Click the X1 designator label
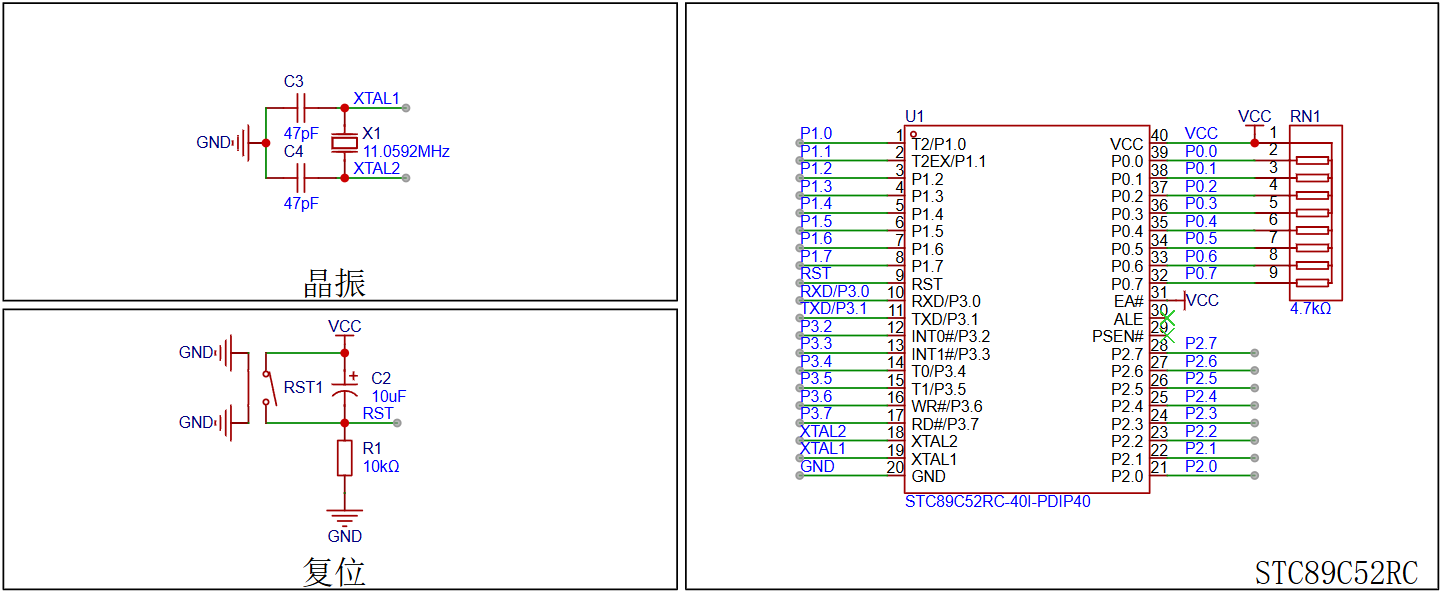1442x592 pixels. click(371, 133)
